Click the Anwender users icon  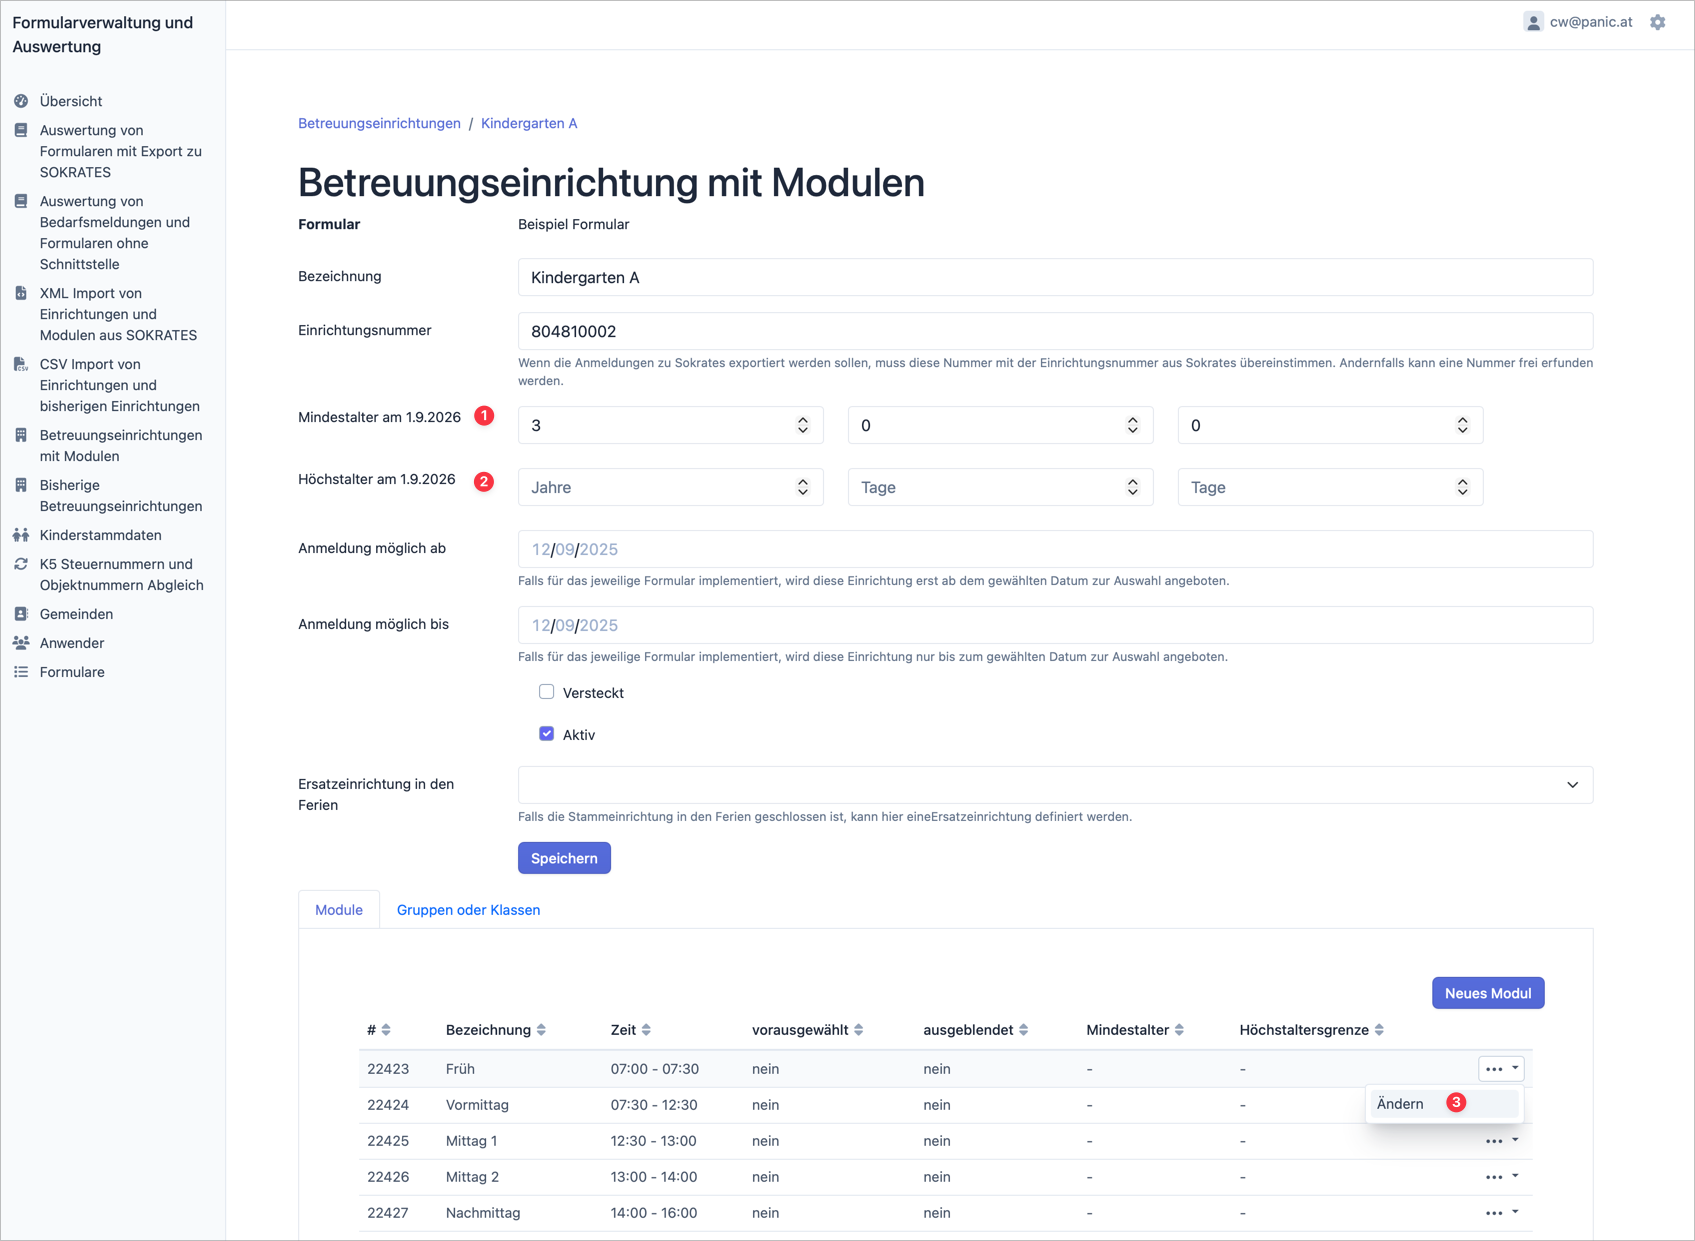[21, 643]
